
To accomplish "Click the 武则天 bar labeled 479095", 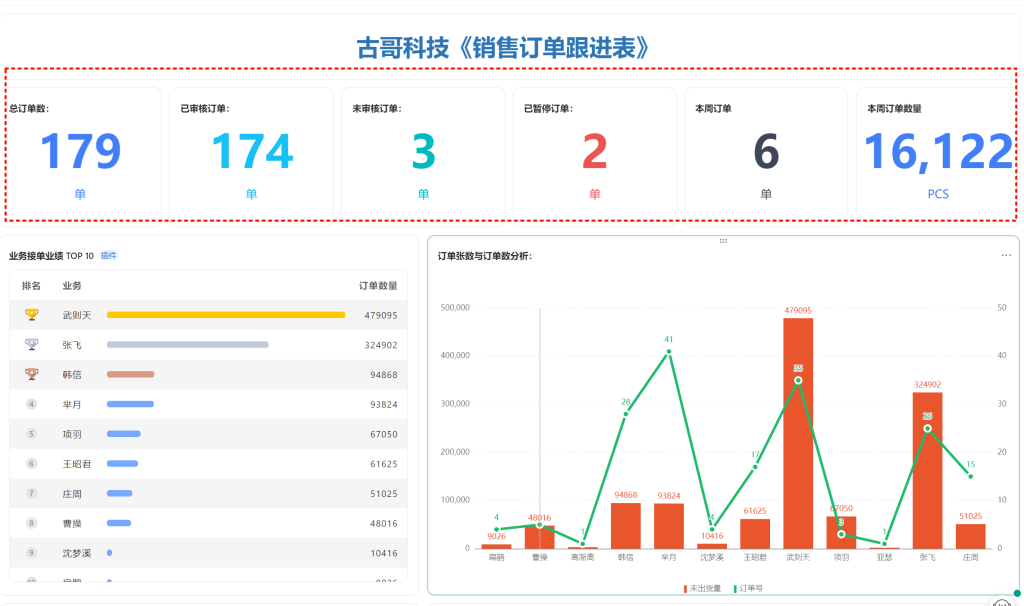I will tap(798, 433).
